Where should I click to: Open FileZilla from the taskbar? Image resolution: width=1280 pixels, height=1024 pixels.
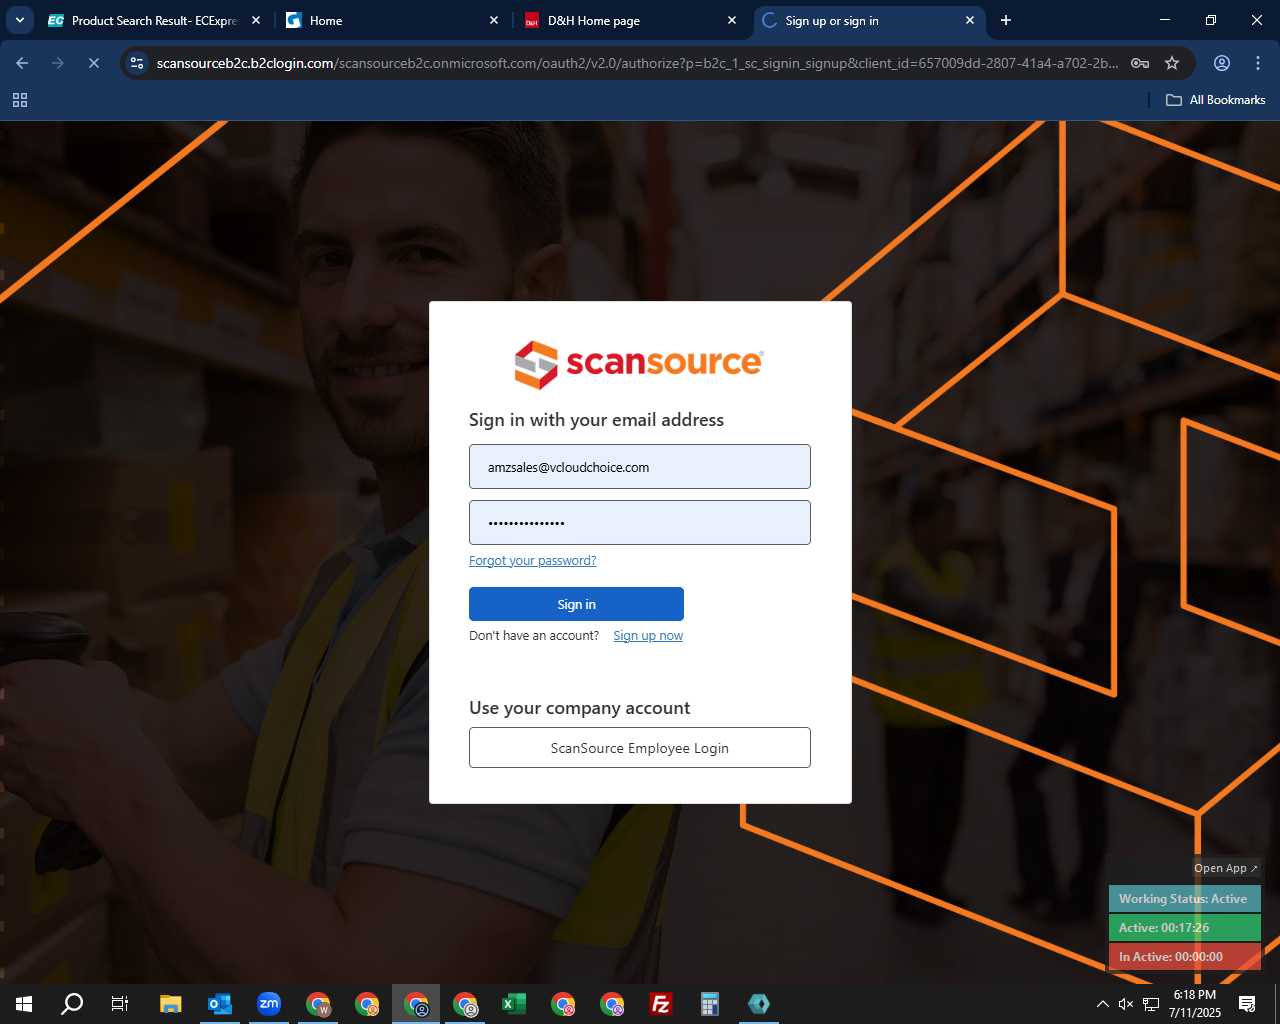coord(661,1004)
